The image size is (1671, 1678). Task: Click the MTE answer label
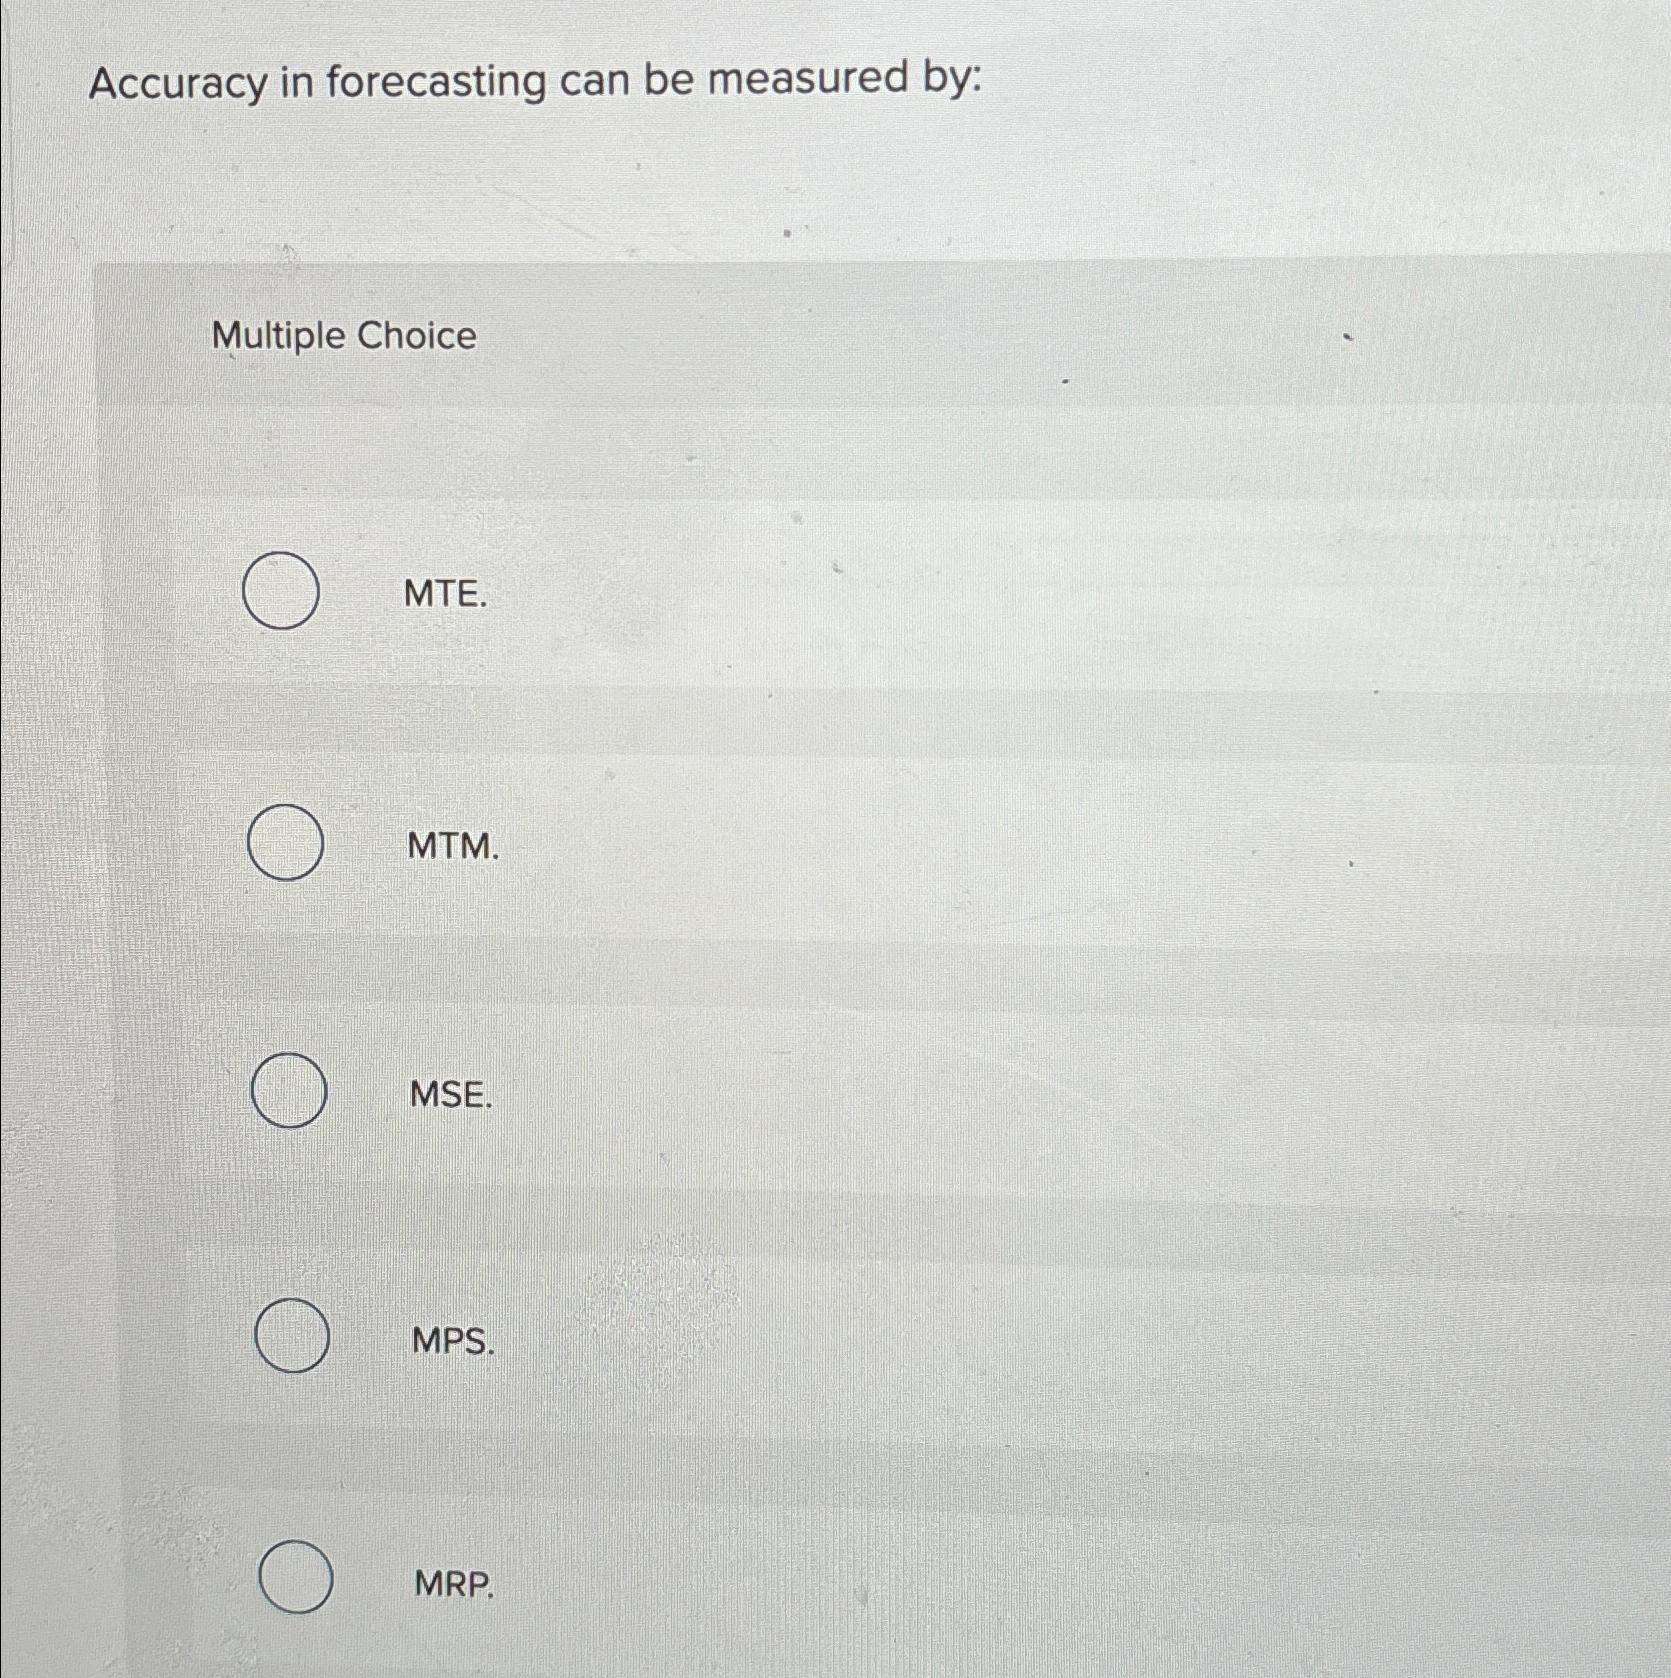(x=443, y=592)
